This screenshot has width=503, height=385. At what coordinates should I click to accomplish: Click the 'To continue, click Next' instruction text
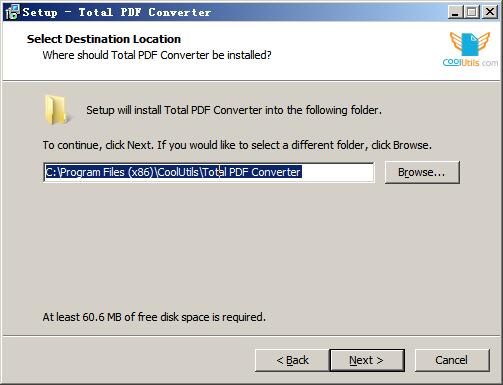tap(237, 145)
